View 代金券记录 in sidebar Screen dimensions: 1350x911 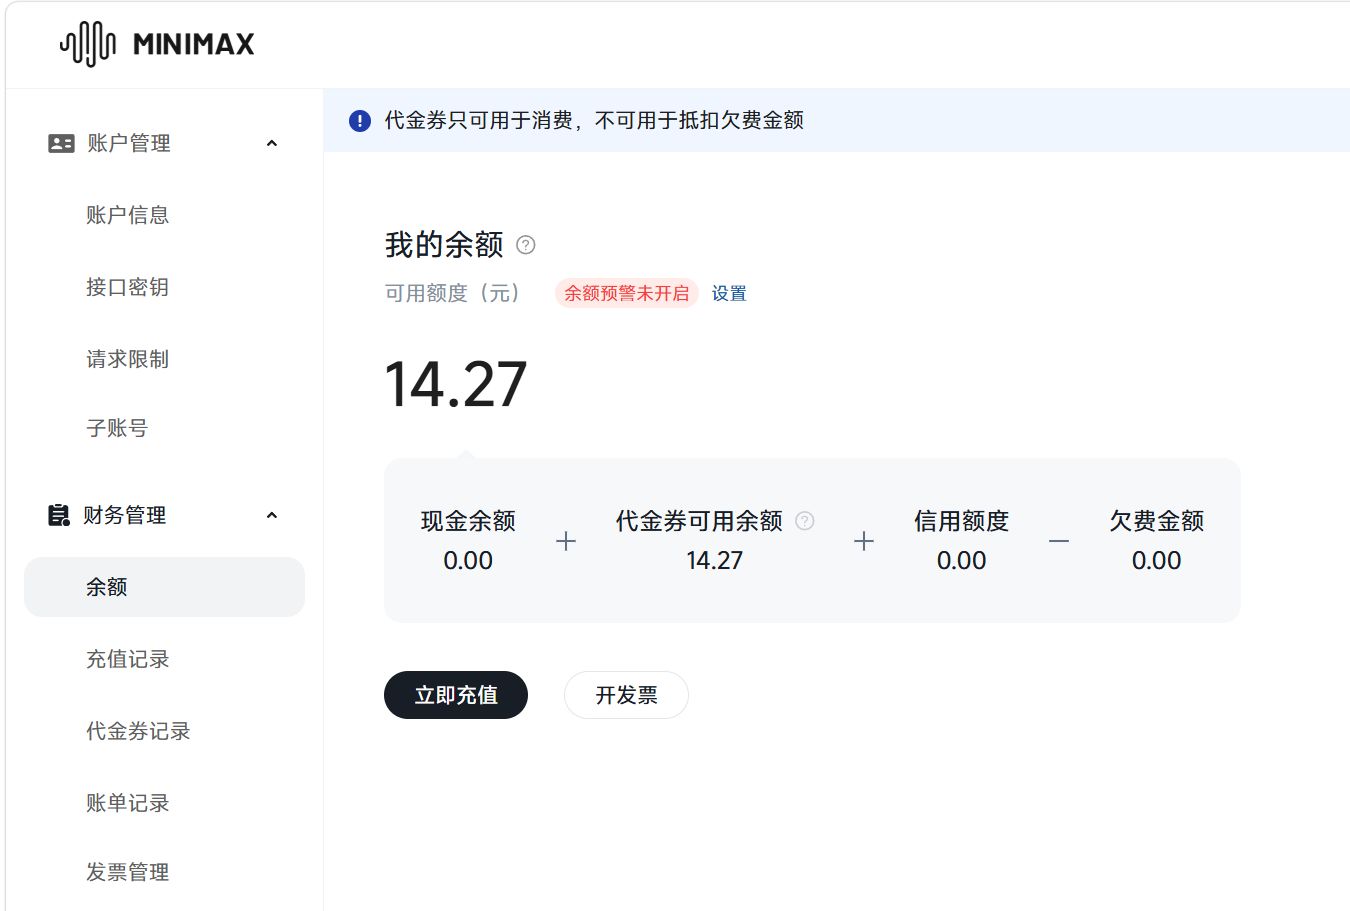[138, 731]
